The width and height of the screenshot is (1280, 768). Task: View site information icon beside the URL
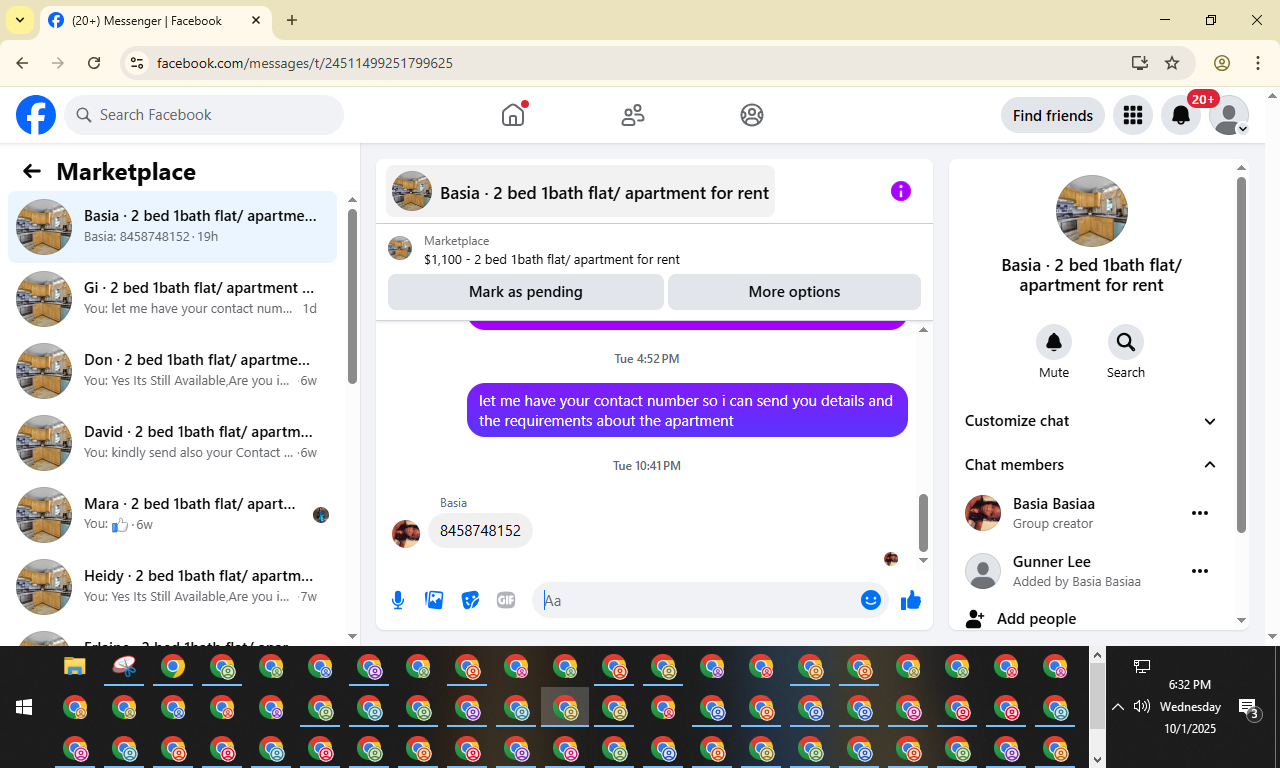pos(138,63)
